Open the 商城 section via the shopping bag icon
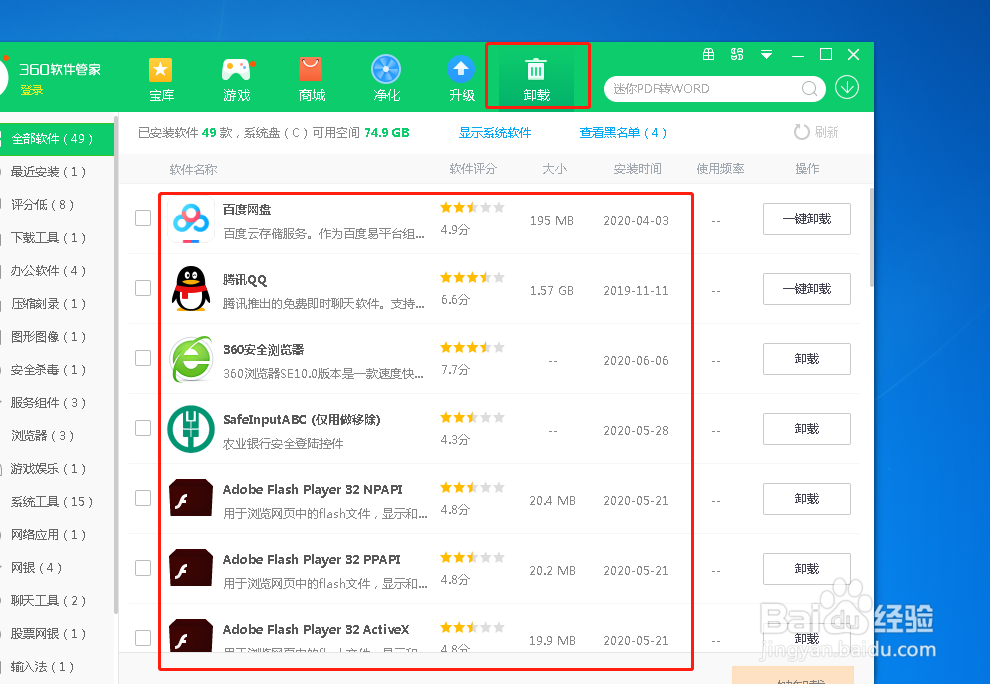Viewport: 990px width, 684px height. click(310, 78)
